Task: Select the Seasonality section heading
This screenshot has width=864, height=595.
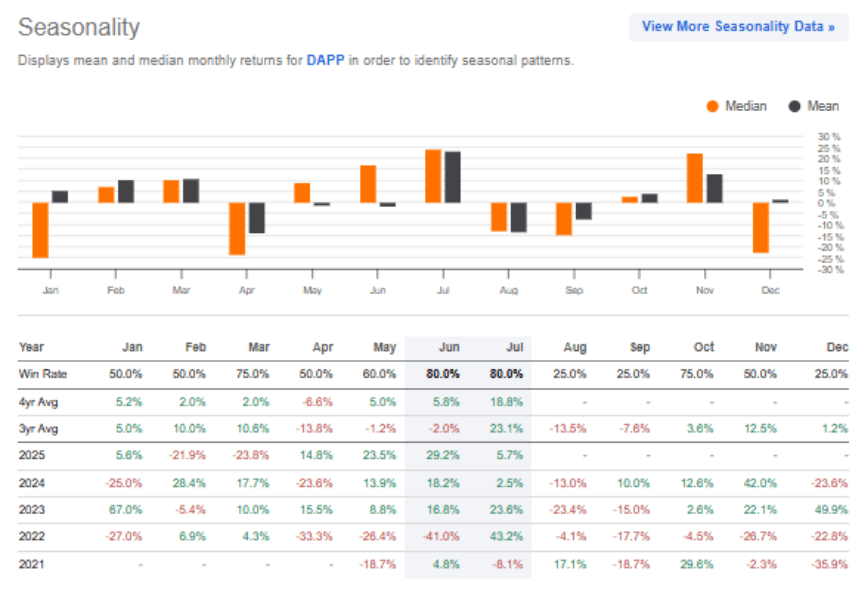Action: click(x=79, y=28)
